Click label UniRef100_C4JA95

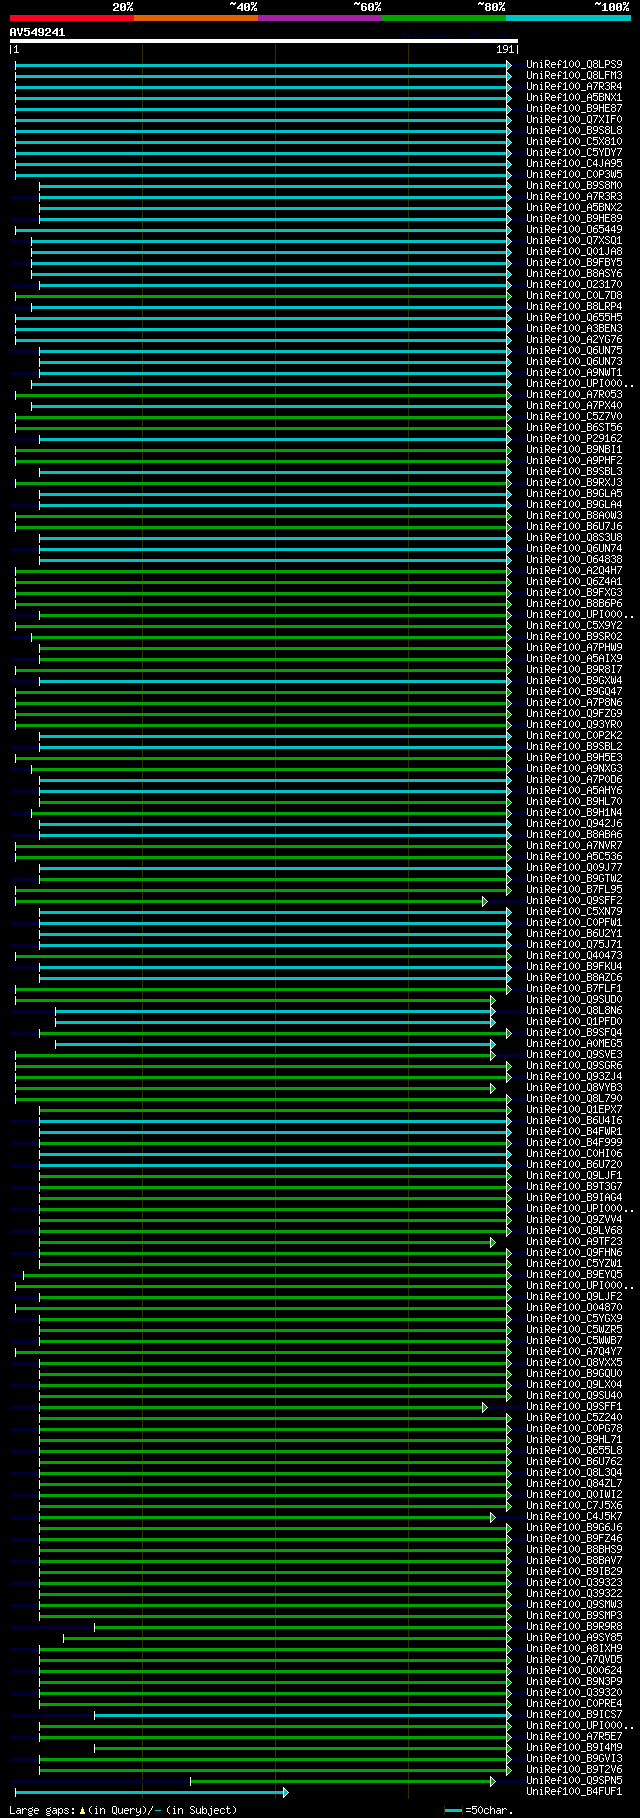coord(574,164)
